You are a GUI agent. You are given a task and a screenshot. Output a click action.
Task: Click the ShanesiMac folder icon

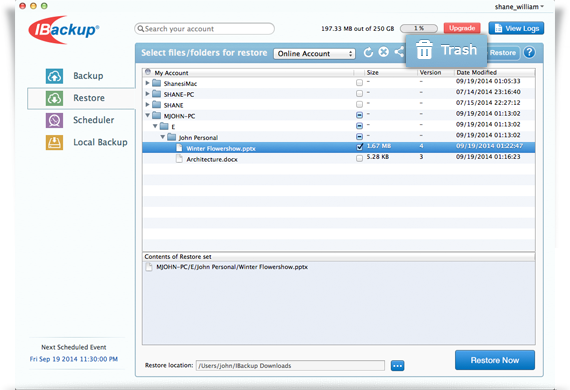point(157,83)
